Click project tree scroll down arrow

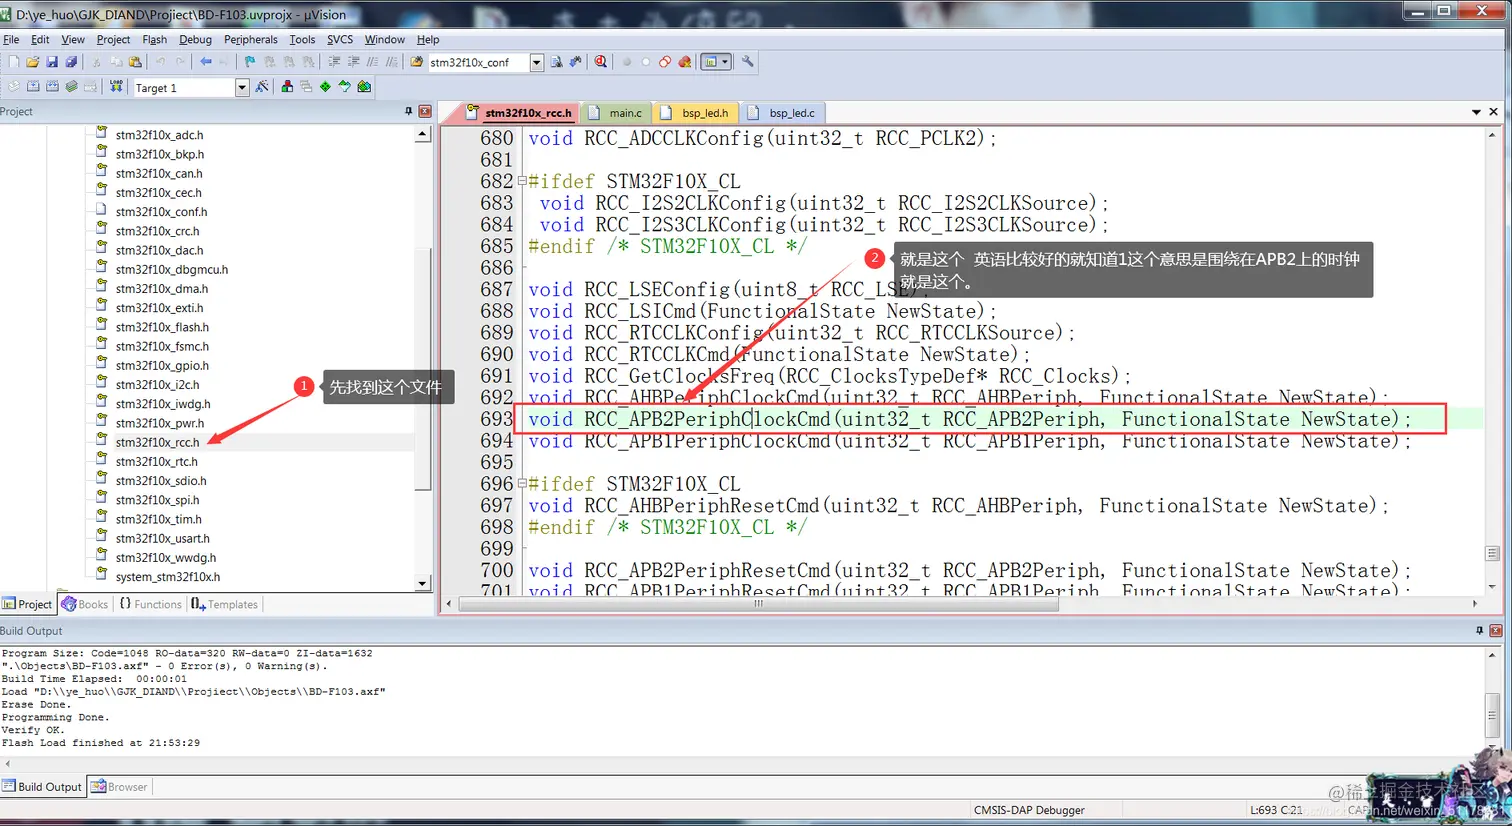(422, 584)
